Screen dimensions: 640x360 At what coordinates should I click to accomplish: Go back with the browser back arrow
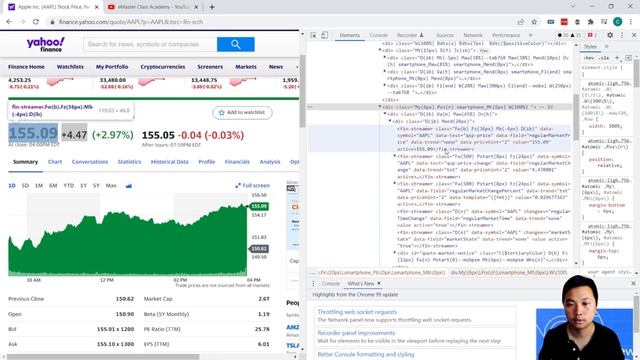[x=9, y=22]
